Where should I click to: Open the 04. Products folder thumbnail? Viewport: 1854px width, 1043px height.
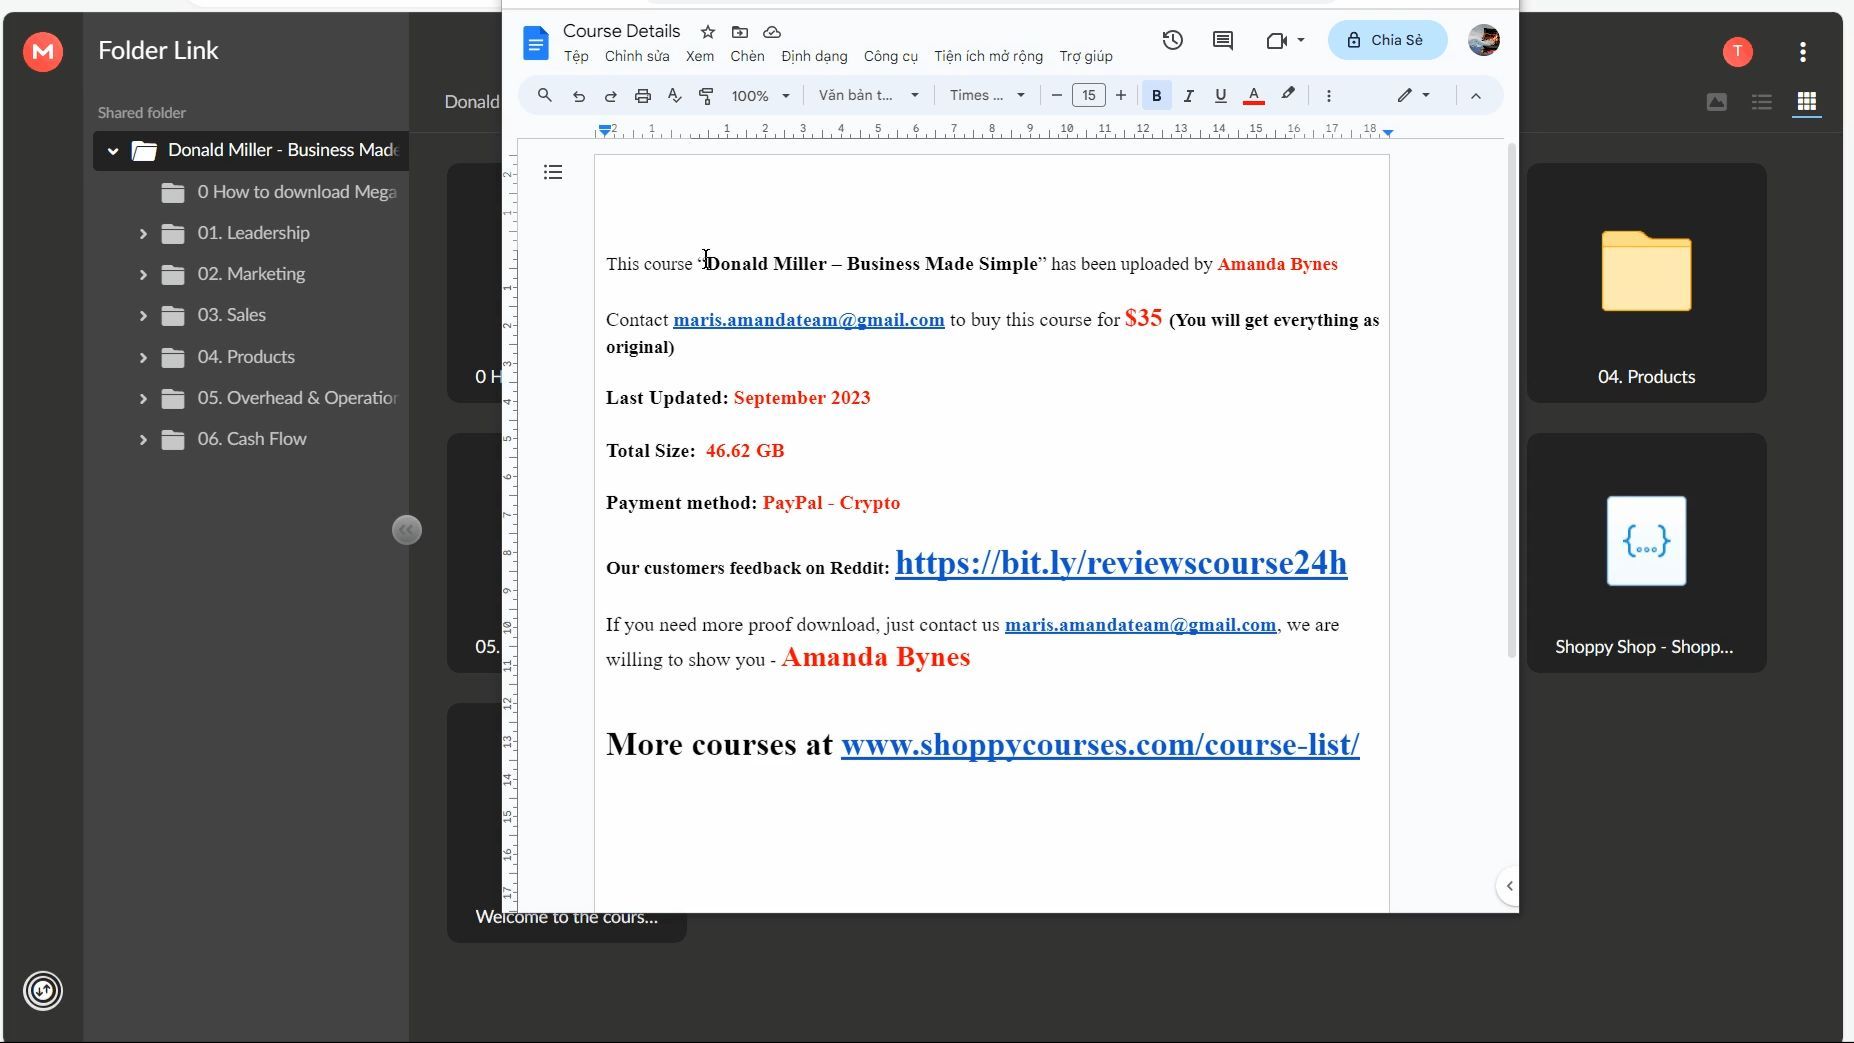click(1647, 283)
